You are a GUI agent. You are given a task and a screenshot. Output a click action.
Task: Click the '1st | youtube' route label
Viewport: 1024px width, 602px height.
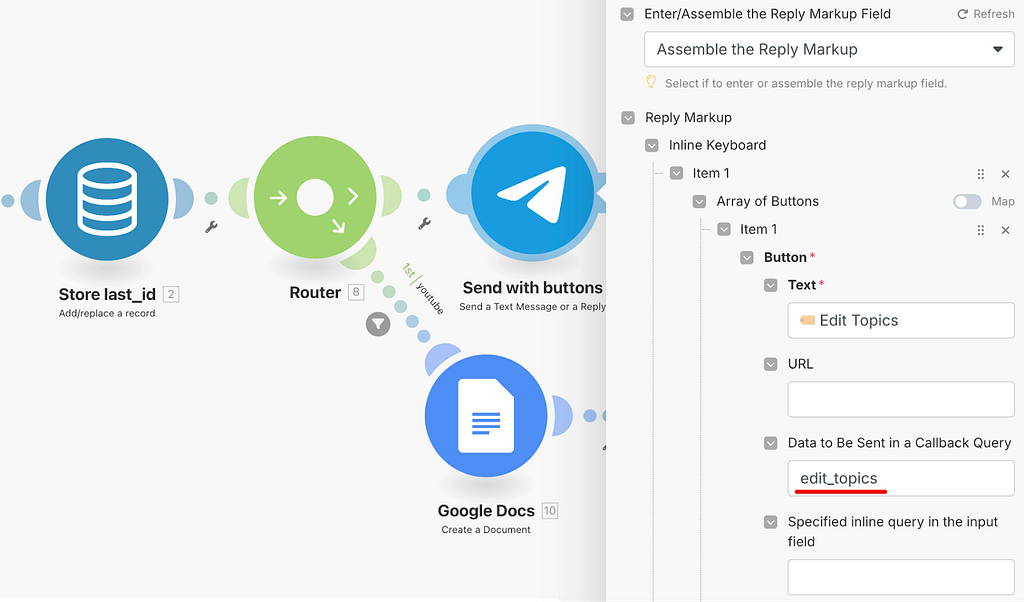pyautogui.click(x=423, y=288)
